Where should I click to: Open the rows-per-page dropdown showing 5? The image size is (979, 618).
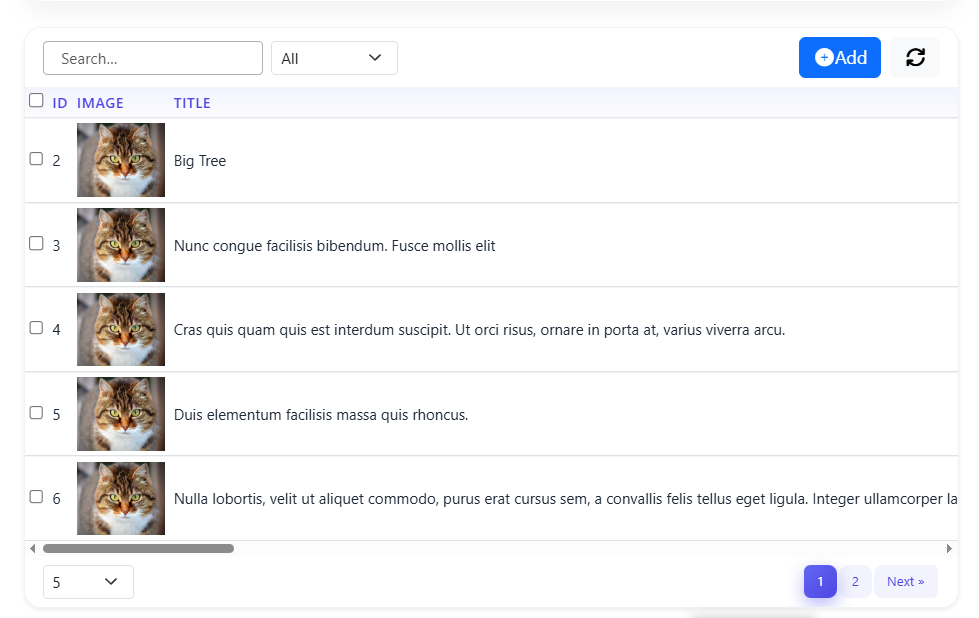(x=88, y=582)
